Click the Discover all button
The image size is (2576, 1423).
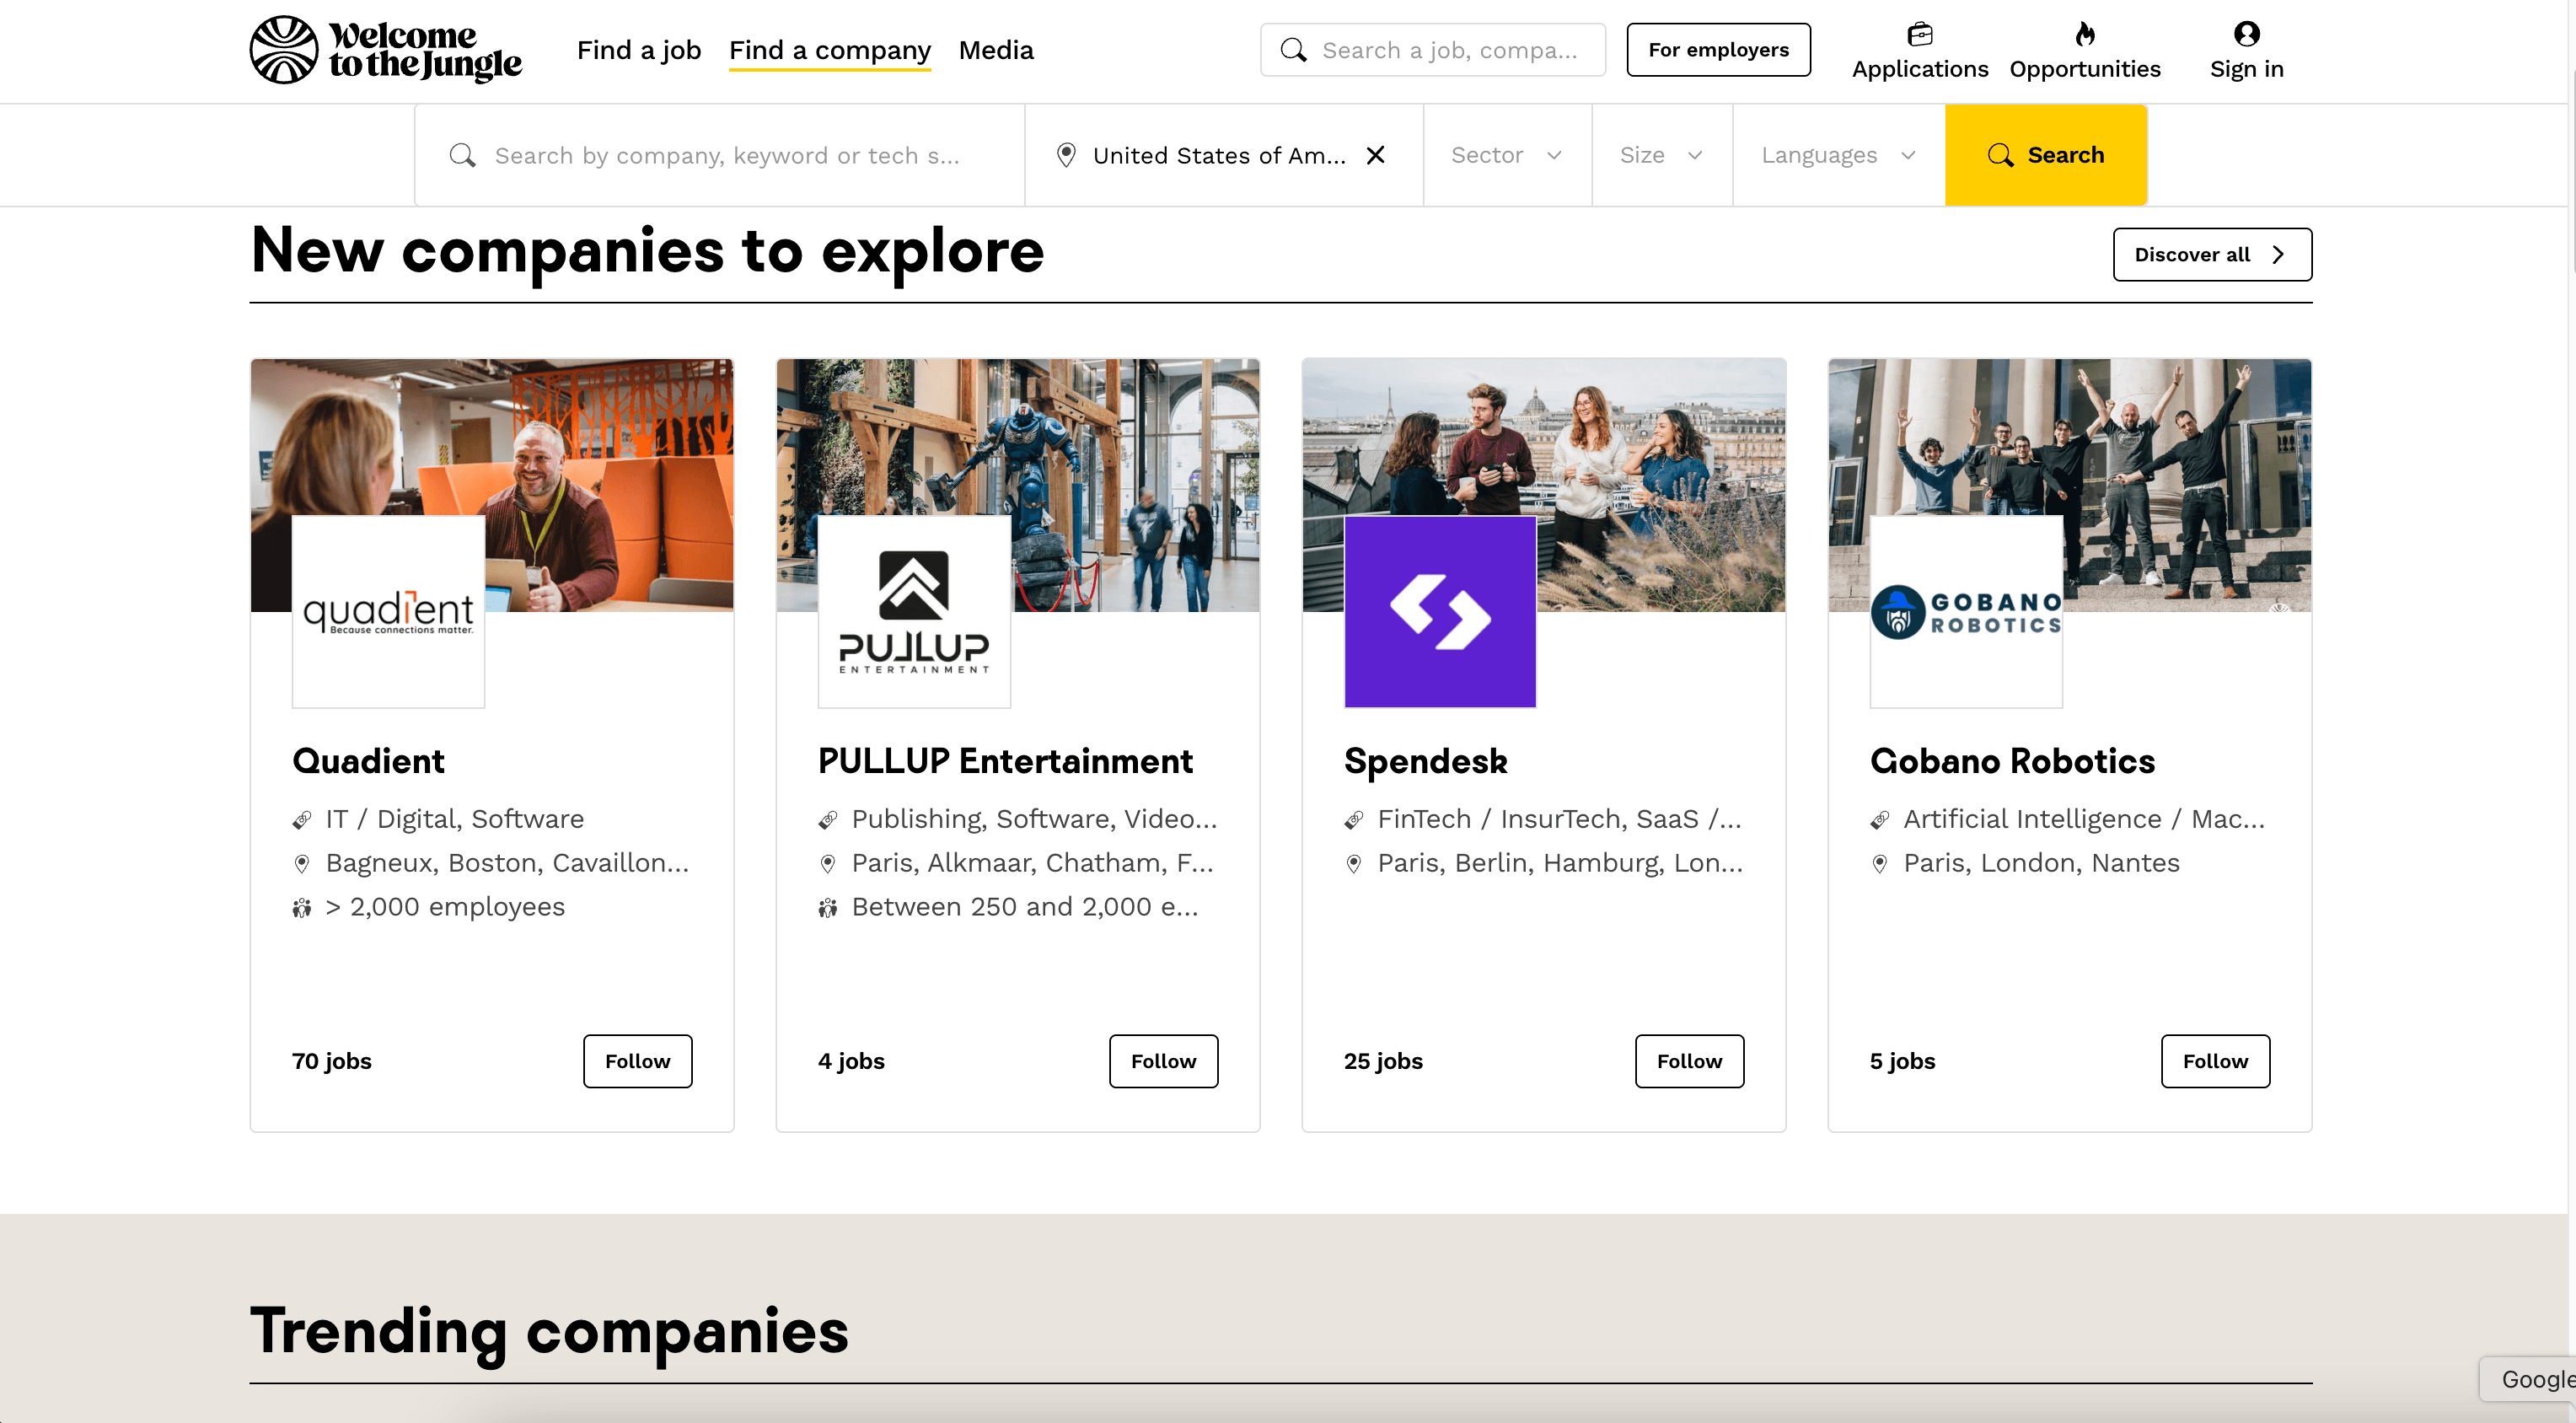[2211, 255]
